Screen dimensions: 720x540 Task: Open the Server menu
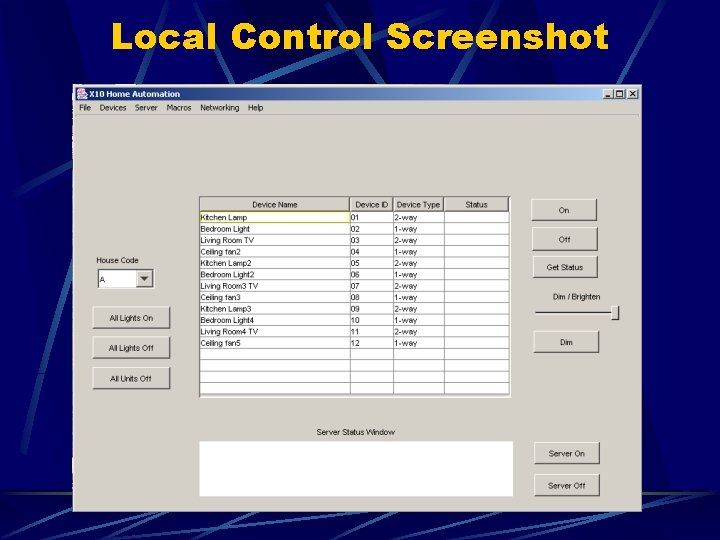pyautogui.click(x=146, y=108)
